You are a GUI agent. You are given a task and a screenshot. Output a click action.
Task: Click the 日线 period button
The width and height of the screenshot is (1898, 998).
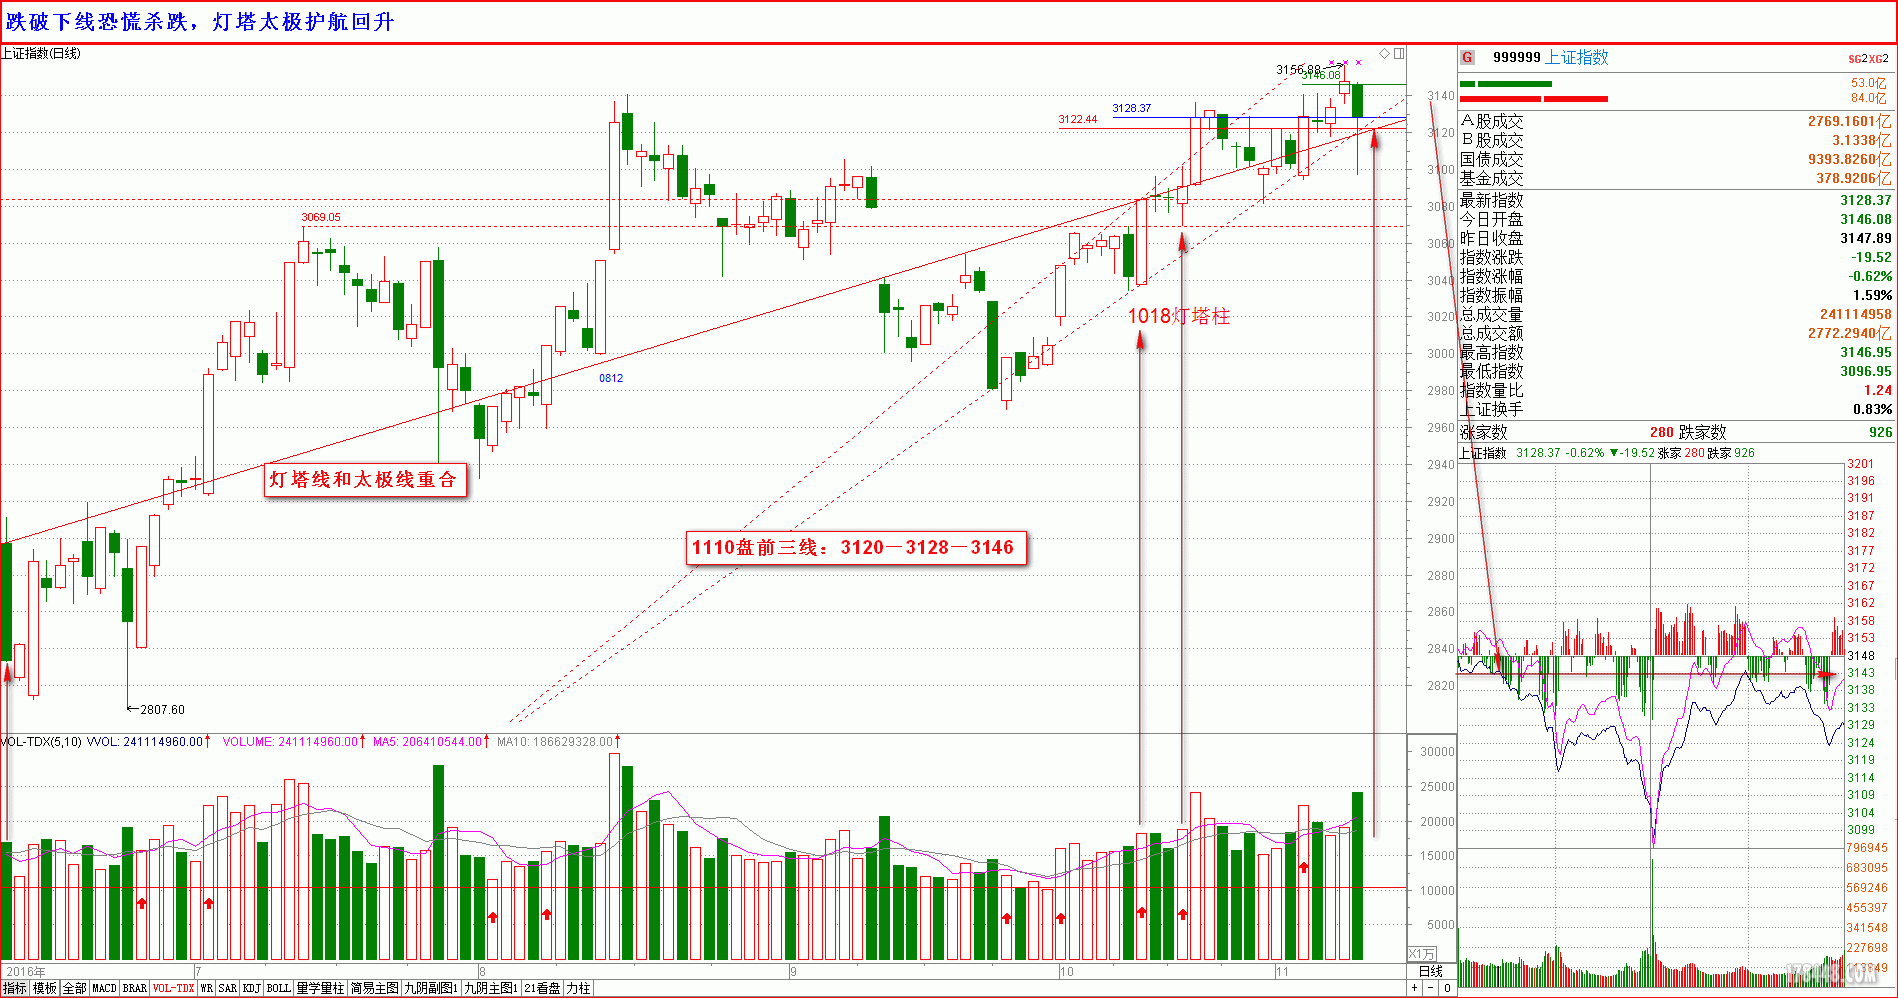point(1431,971)
